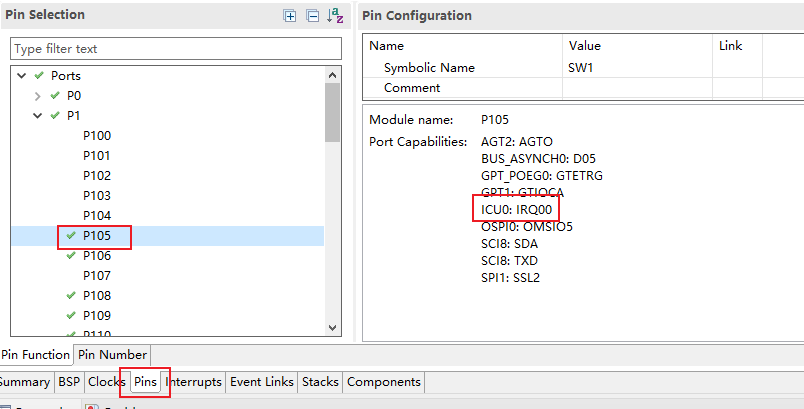Select pin P100 in the tree
Viewport: 804px width, 409px height.
click(97, 136)
